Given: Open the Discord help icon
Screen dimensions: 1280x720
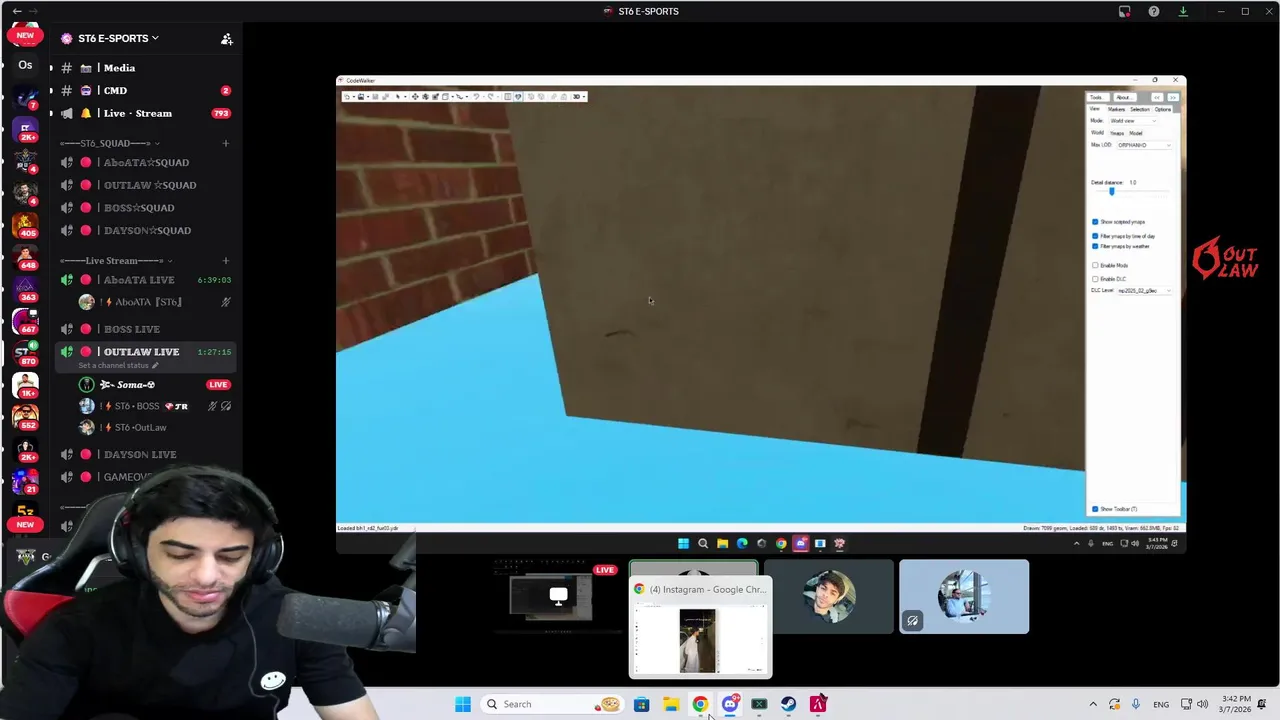Looking at the screenshot, I should coord(1154,11).
